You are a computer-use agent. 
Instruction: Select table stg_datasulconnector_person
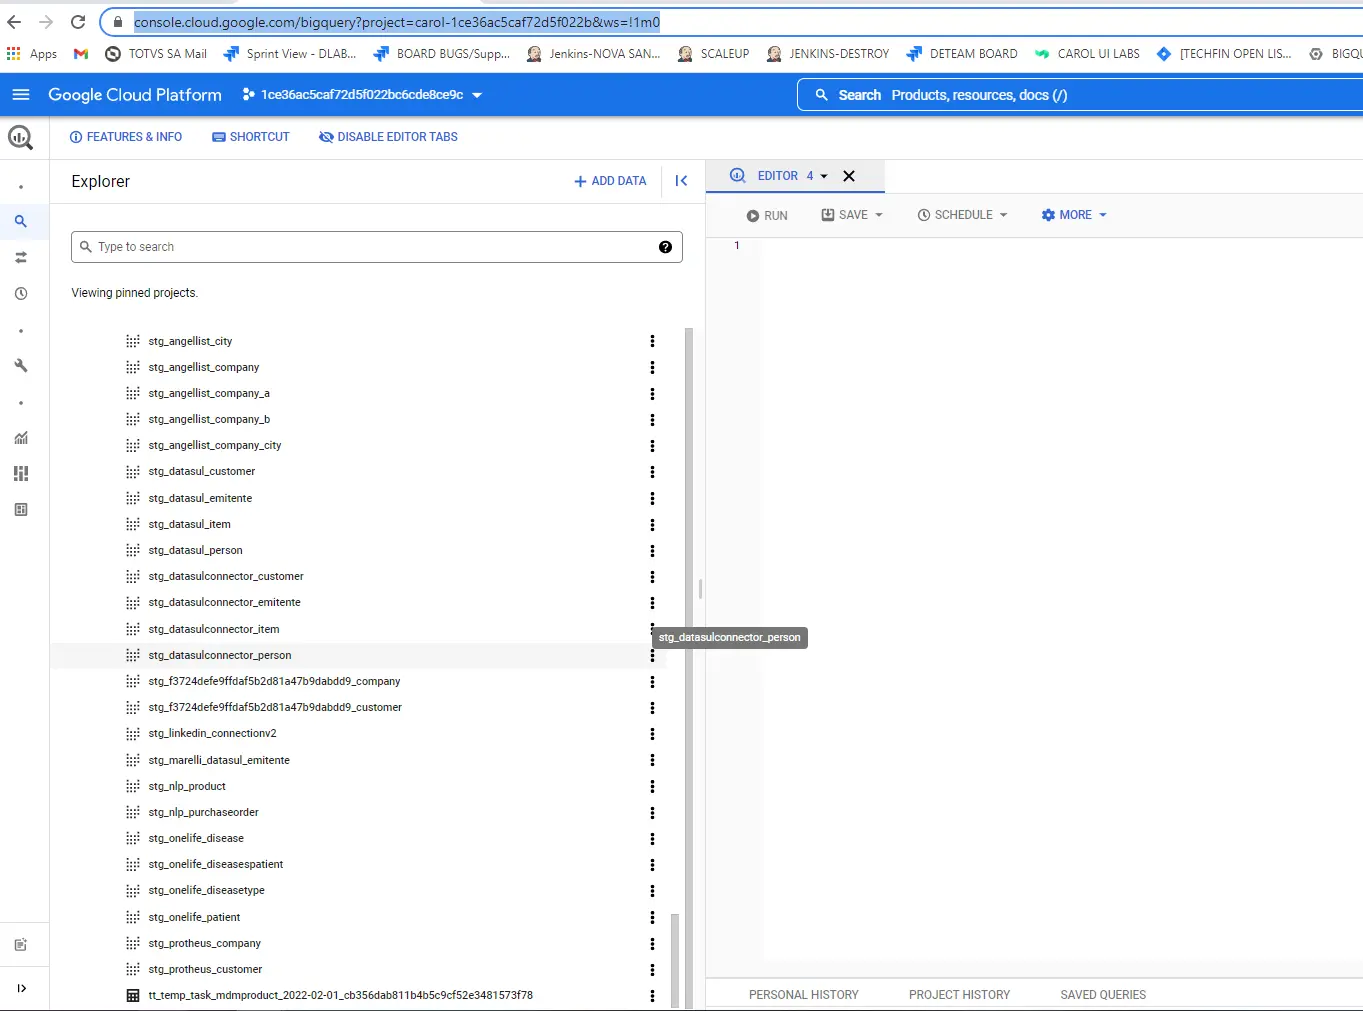pos(220,656)
